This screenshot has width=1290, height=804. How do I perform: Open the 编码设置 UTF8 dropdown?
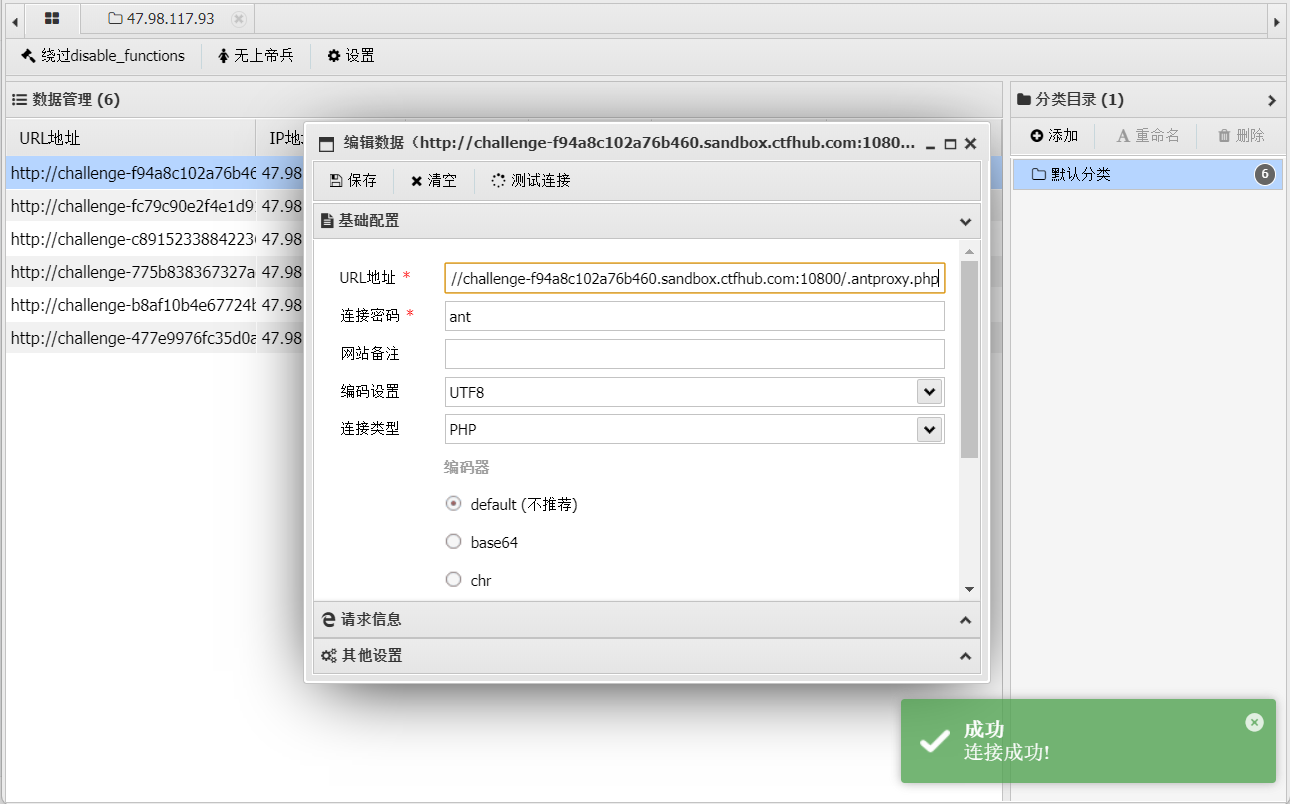coord(929,391)
